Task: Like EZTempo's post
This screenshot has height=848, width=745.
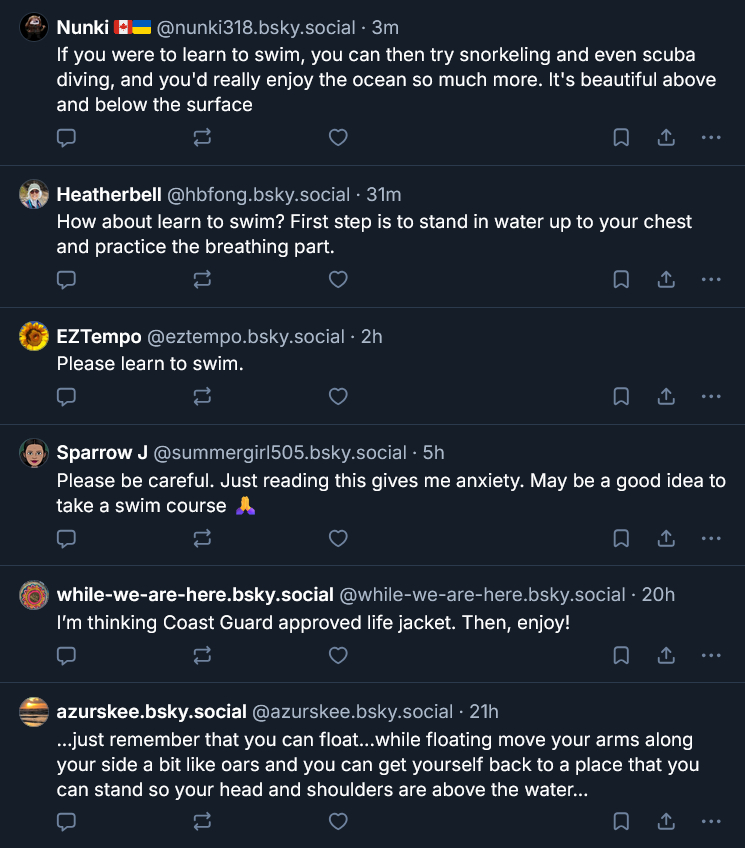Action: pos(338,397)
